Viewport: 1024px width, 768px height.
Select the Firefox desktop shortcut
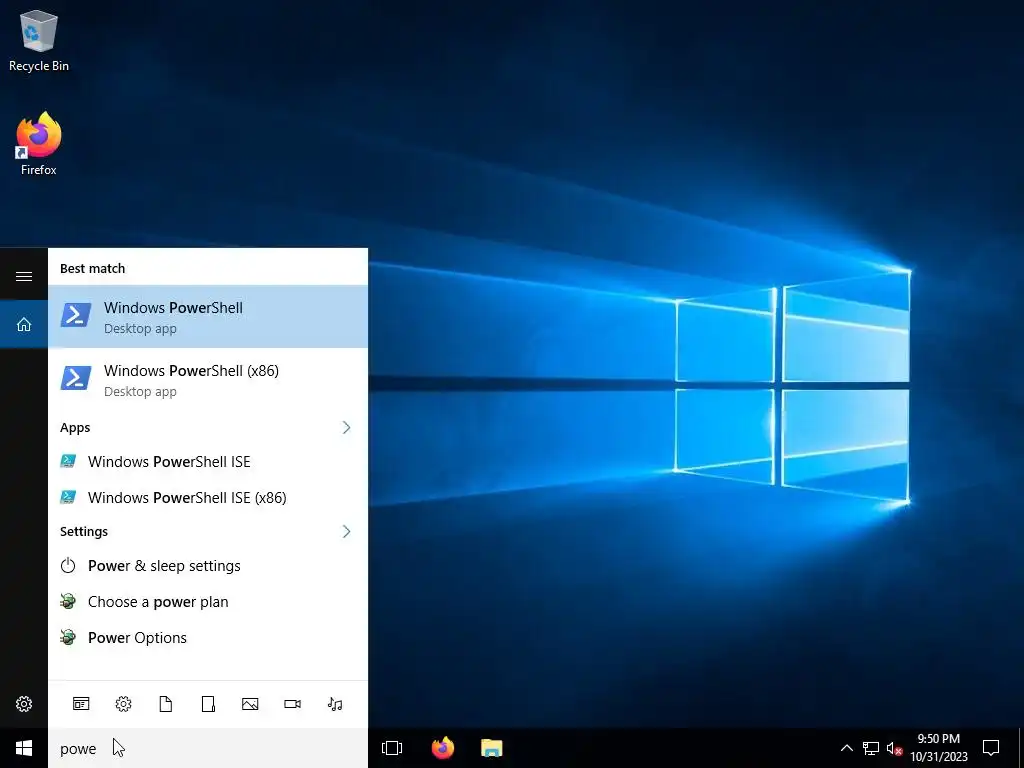39,144
